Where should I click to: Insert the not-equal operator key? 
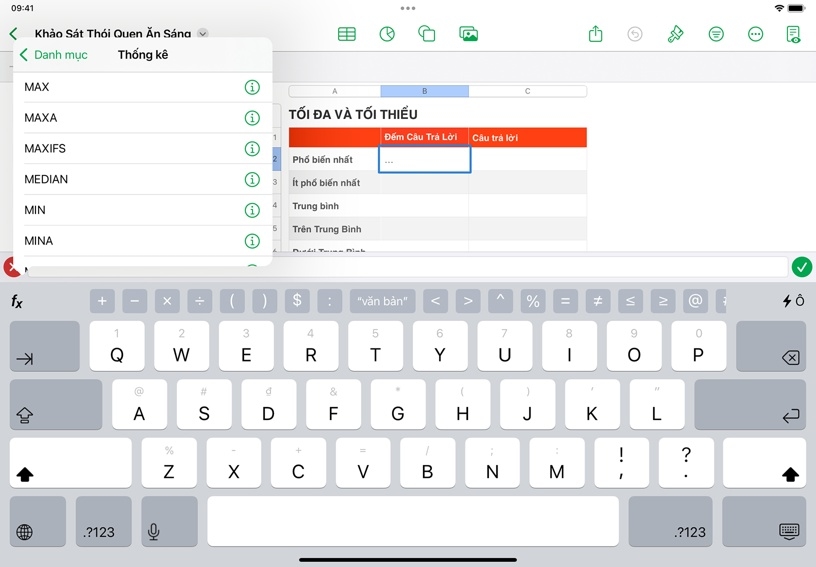pos(598,301)
